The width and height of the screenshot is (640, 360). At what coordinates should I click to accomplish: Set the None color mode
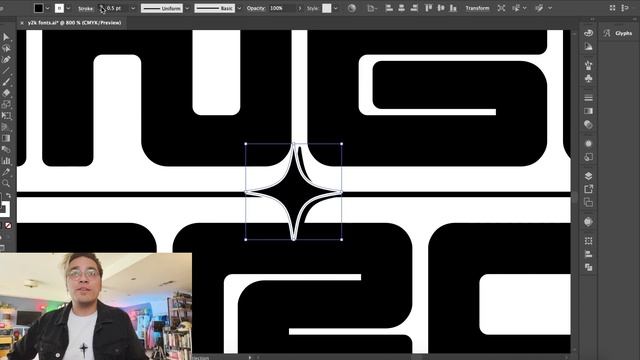(x=8, y=225)
